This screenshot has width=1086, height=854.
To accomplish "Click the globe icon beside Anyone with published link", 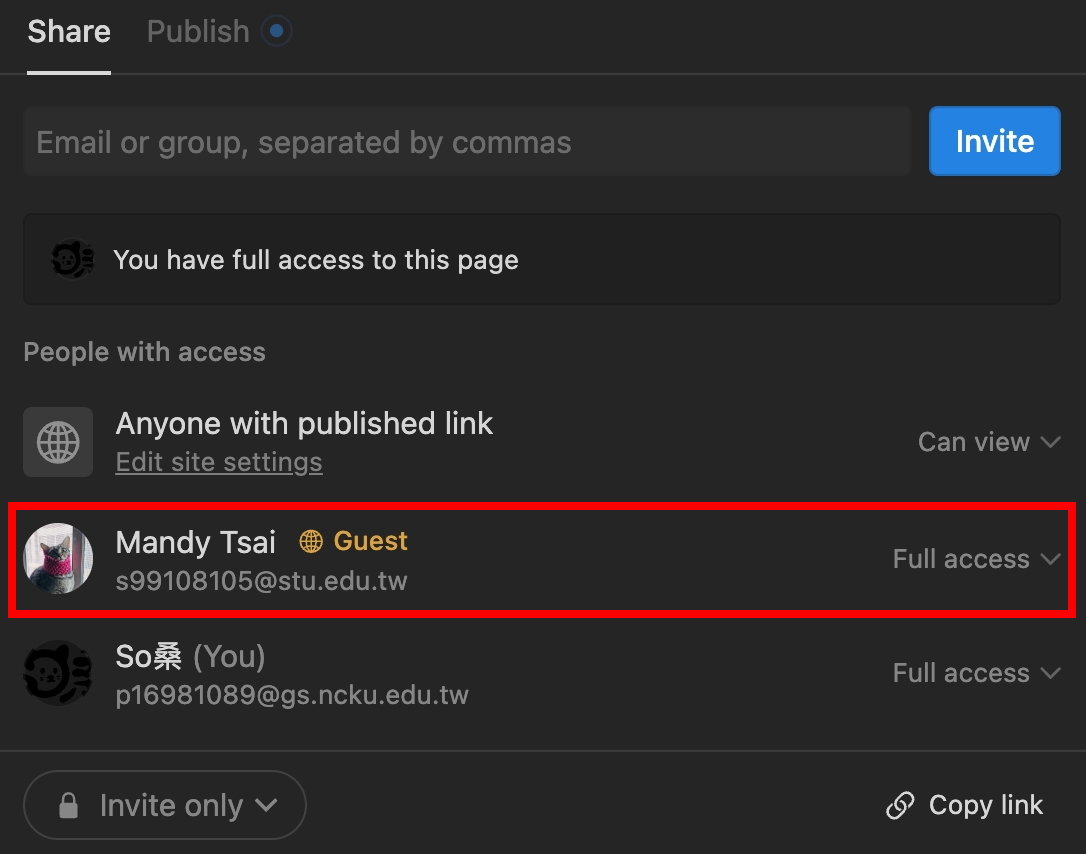I will tap(58, 442).
